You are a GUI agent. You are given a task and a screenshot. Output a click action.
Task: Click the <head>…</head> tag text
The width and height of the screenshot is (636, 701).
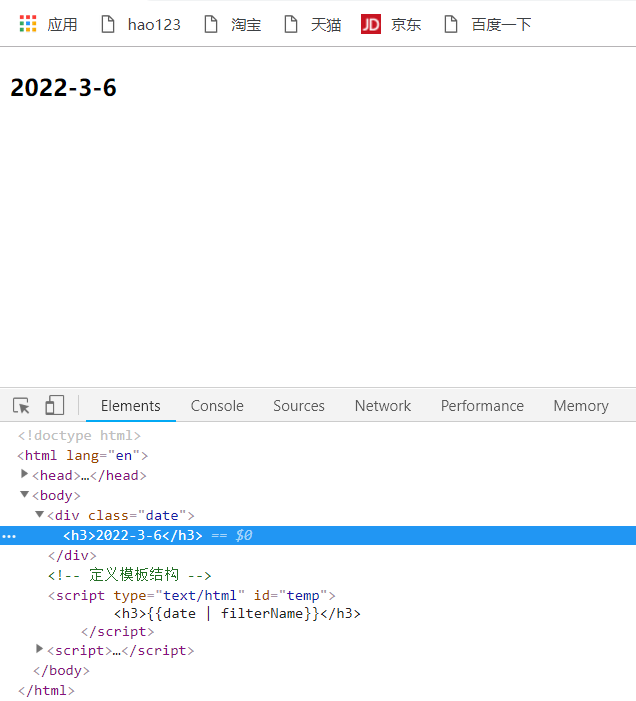pos(89,475)
